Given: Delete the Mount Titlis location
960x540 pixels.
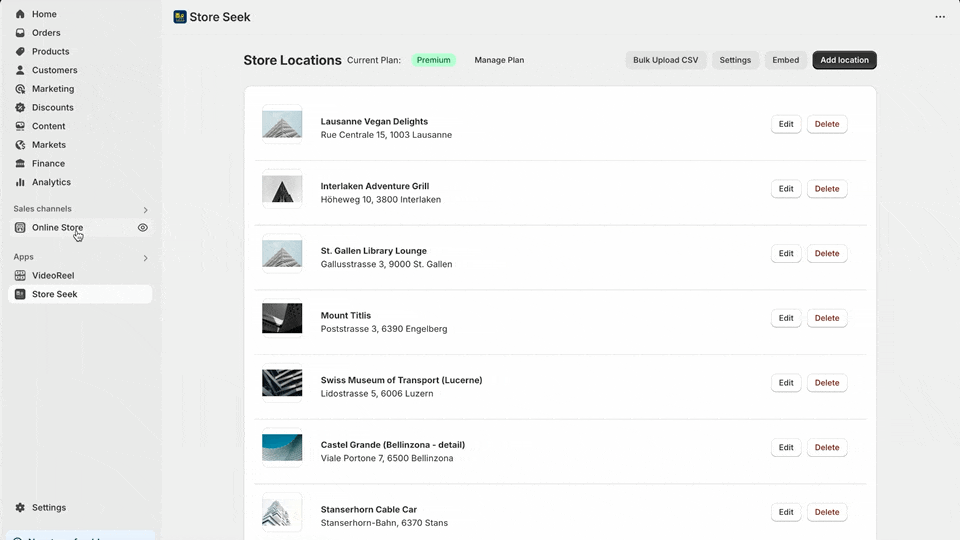Looking at the screenshot, I should click(x=826, y=318).
